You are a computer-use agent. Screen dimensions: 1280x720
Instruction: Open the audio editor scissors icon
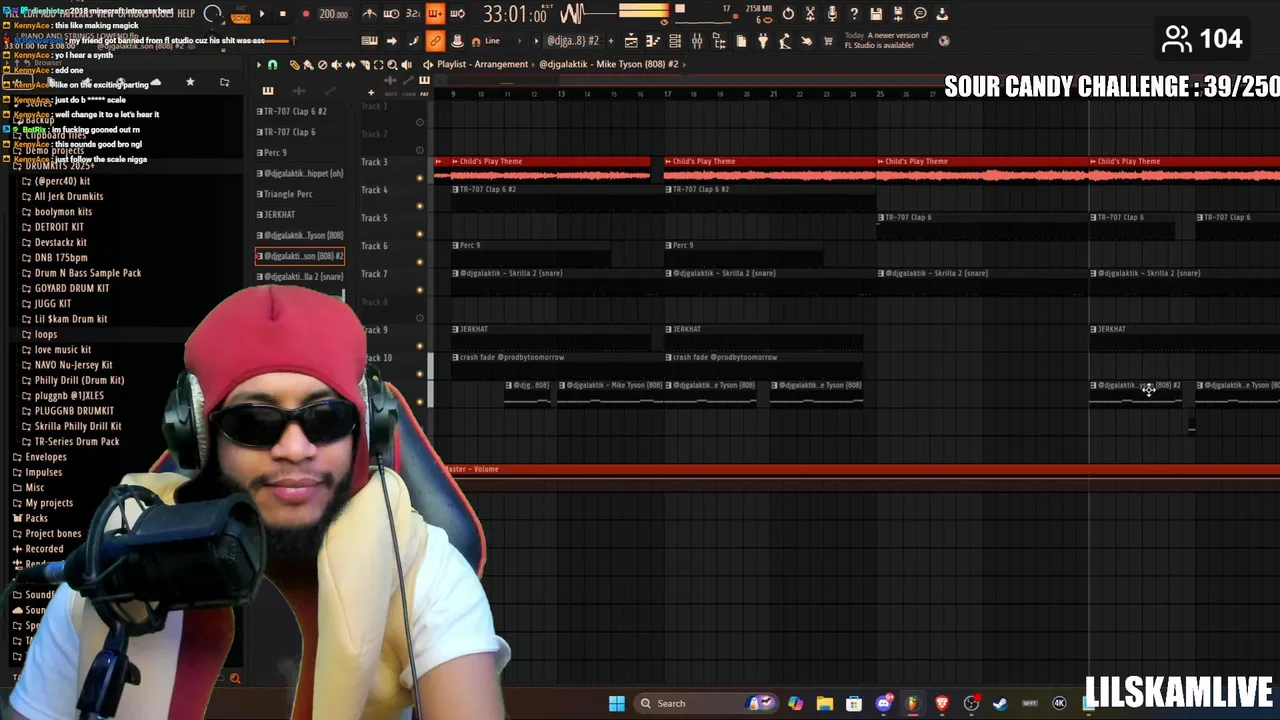point(810,14)
